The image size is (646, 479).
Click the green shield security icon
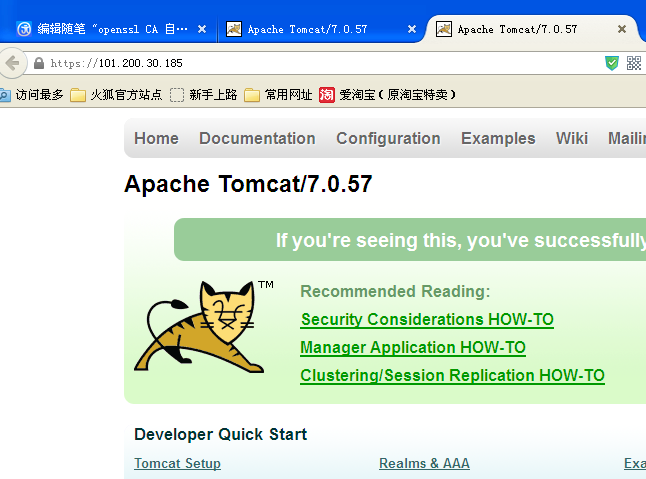coord(612,63)
